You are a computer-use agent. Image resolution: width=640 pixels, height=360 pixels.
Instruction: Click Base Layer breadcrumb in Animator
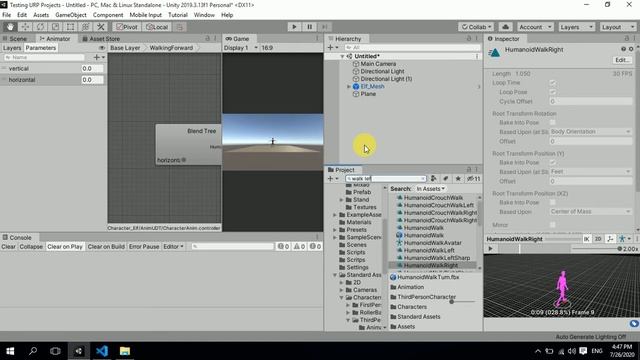(125, 48)
